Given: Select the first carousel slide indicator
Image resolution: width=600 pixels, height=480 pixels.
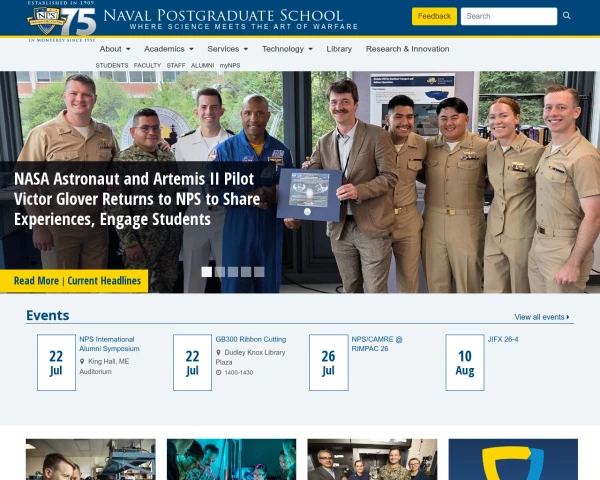Looking at the screenshot, I should coord(207,272).
